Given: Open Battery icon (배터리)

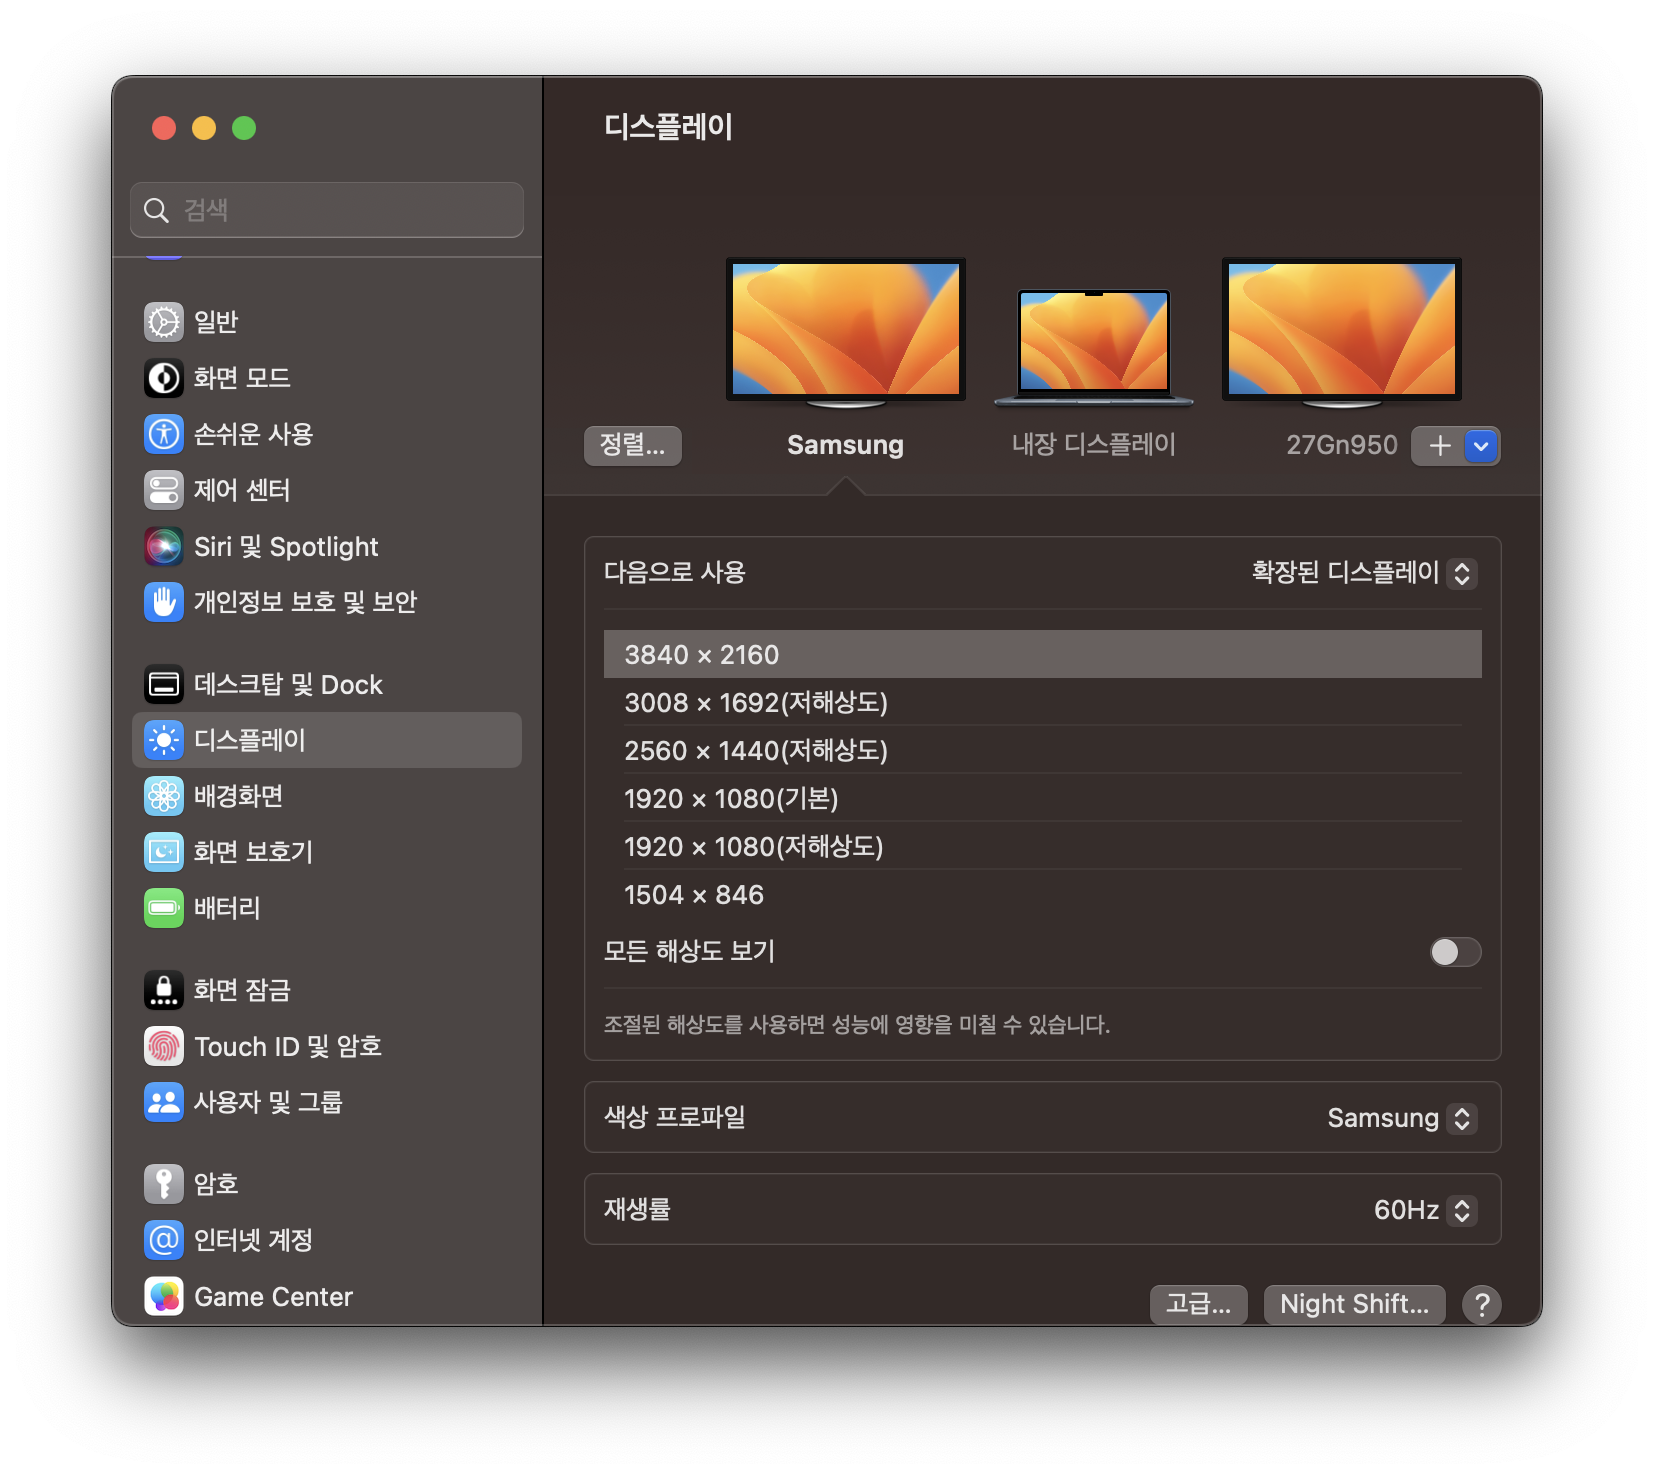Looking at the screenshot, I should click(x=164, y=908).
